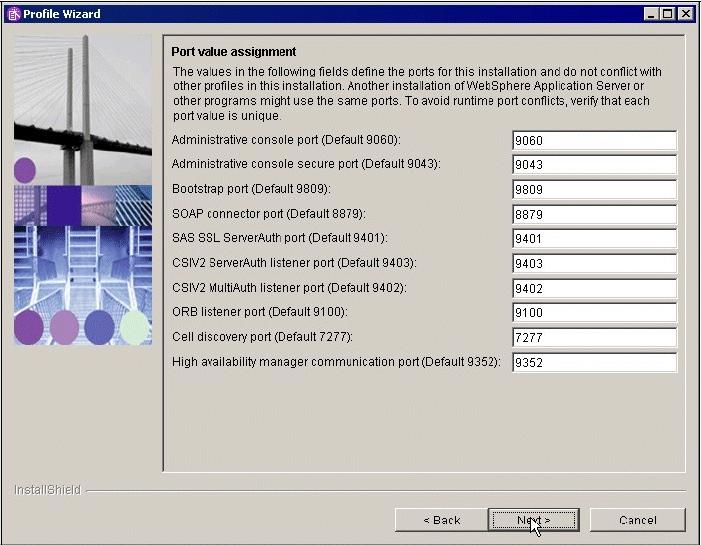
Task: Click the Profile Wizard title bar icon
Action: tap(14, 14)
